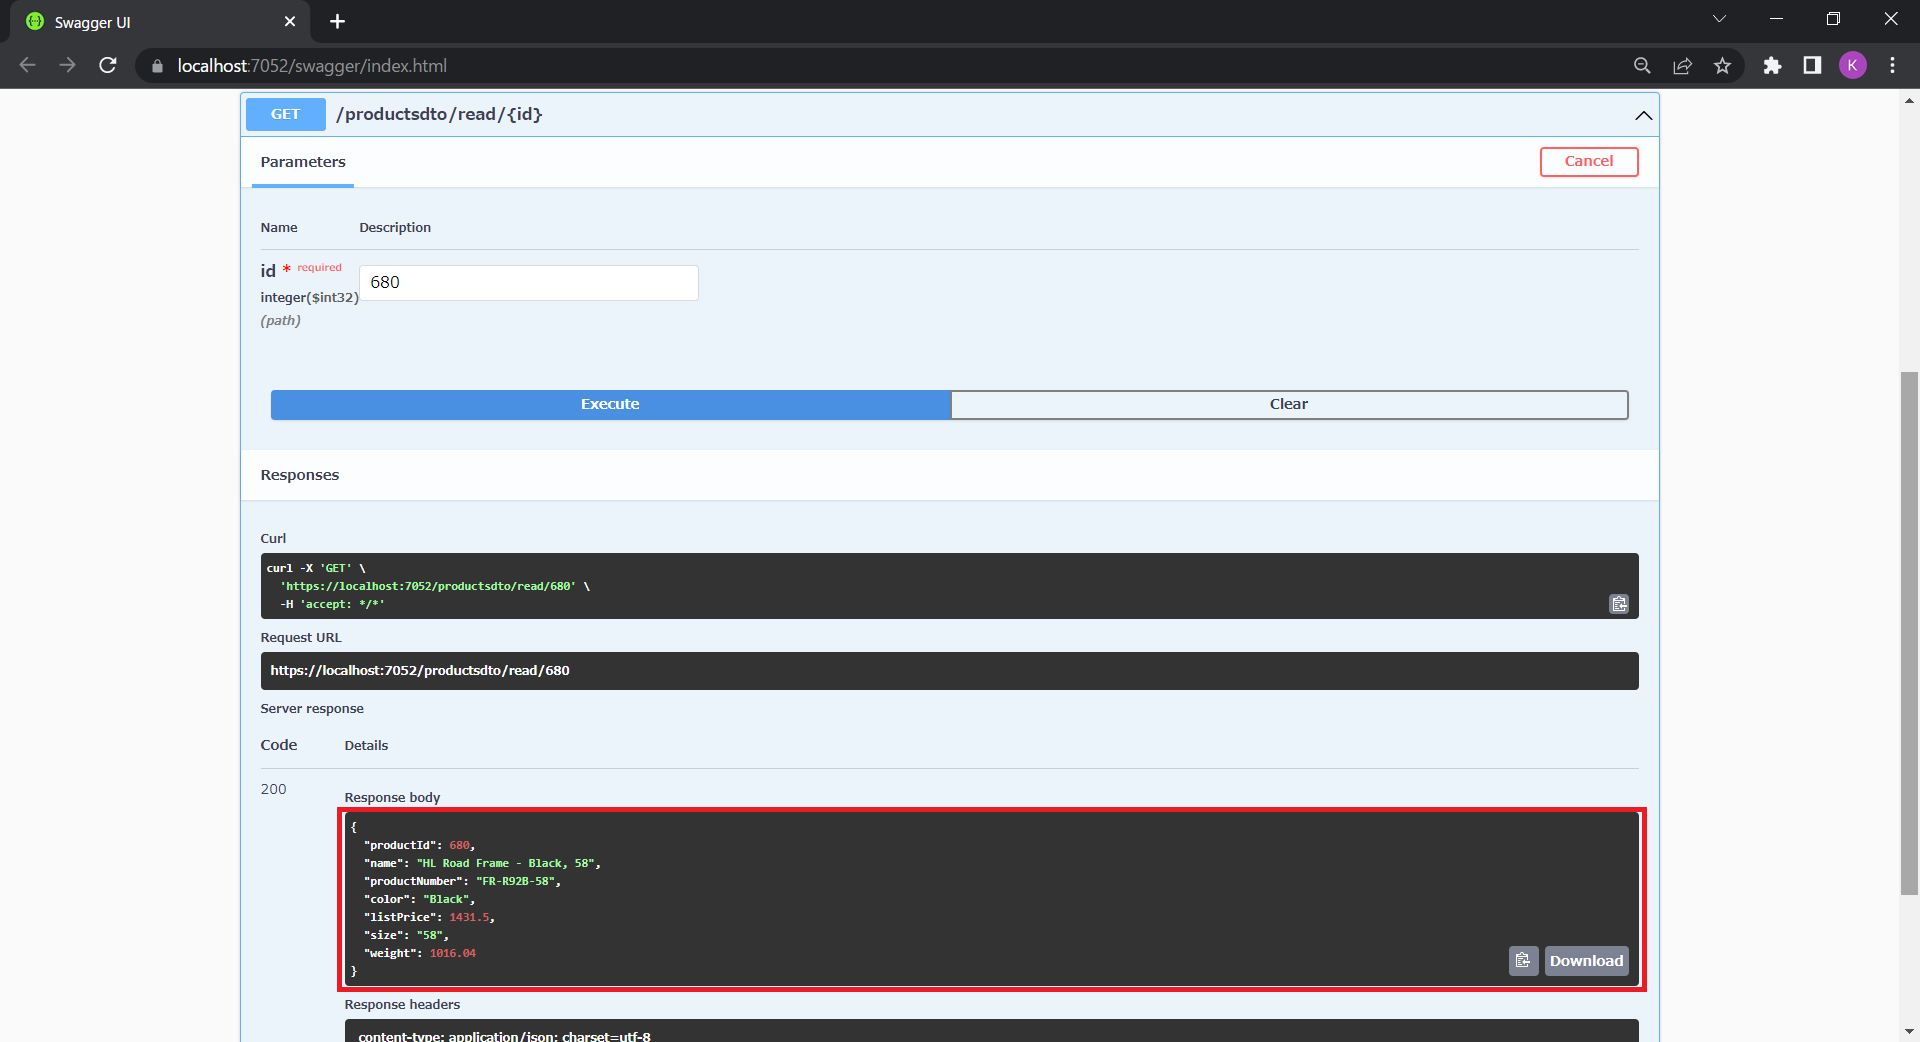Go back to the previous page
Image resolution: width=1920 pixels, height=1042 pixels.
[x=28, y=65]
